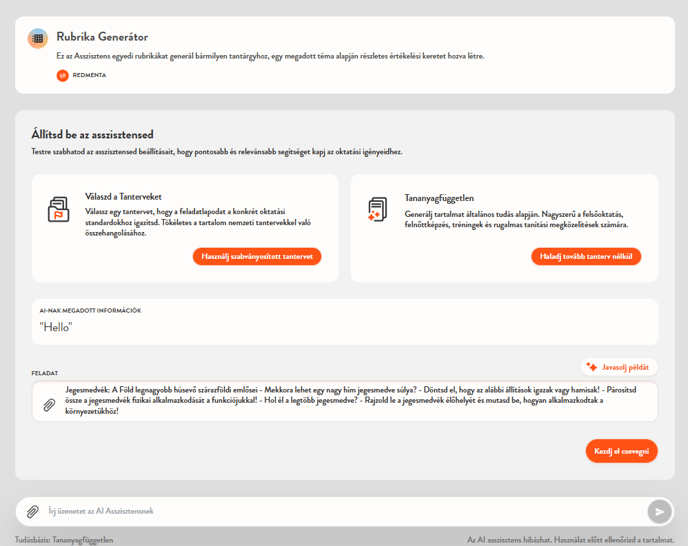Click the Rubrika Generátor app icon
Image resolution: width=688 pixels, height=546 pixels.
[38, 39]
